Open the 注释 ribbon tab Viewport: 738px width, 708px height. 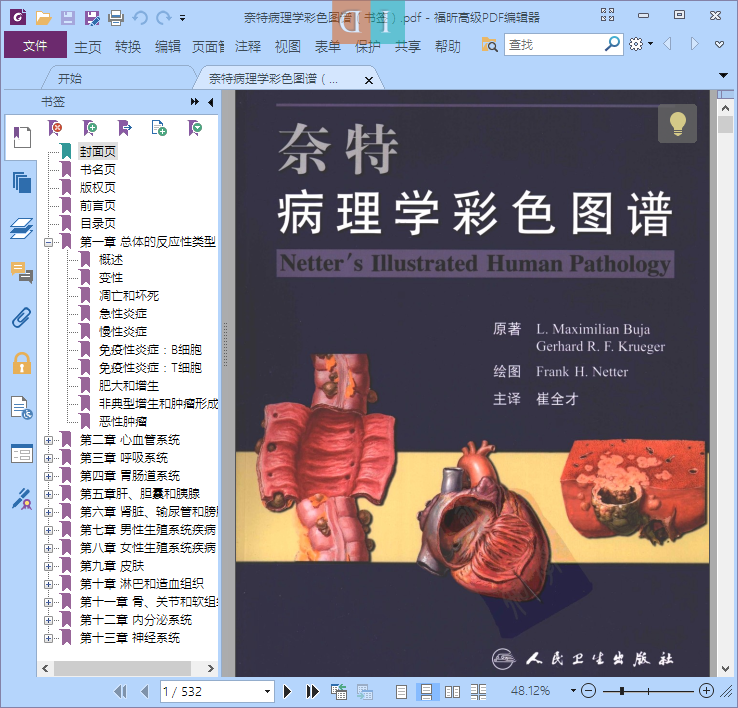tap(248, 47)
